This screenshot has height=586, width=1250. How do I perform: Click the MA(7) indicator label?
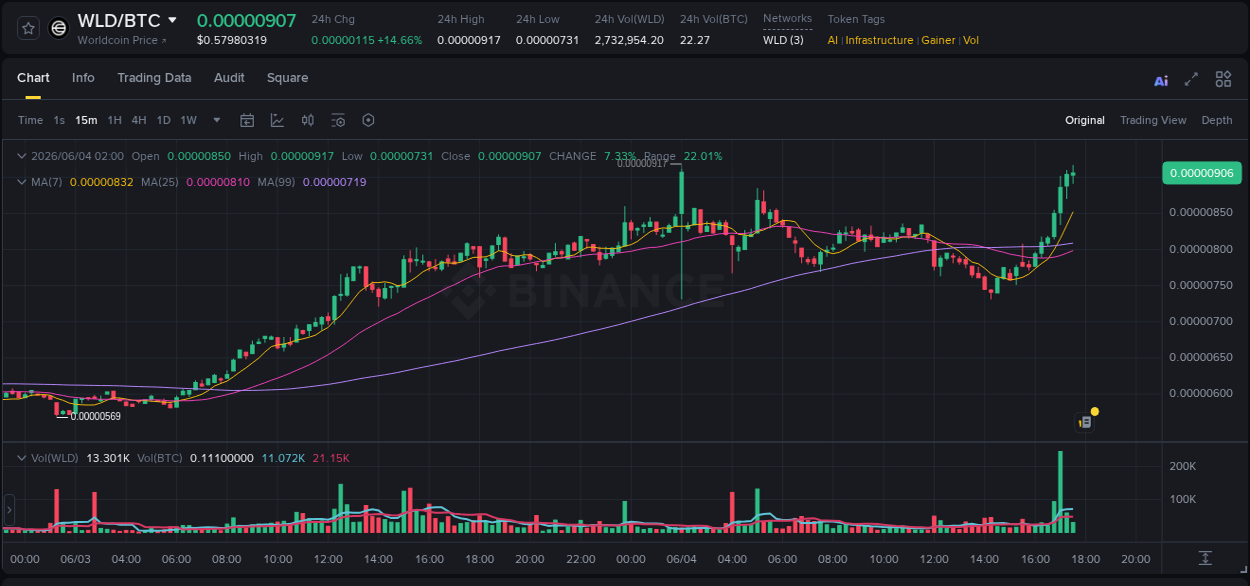point(47,182)
